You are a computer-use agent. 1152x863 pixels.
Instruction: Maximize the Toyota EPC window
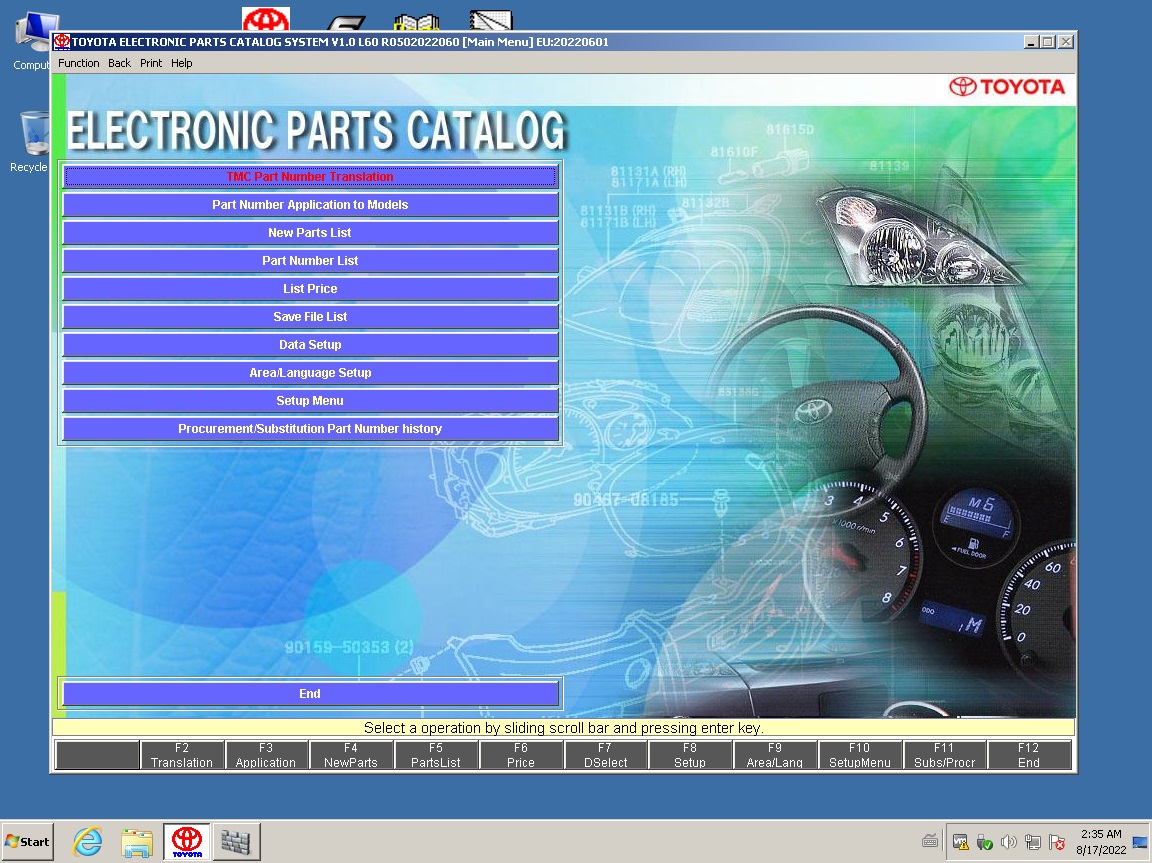point(1048,43)
